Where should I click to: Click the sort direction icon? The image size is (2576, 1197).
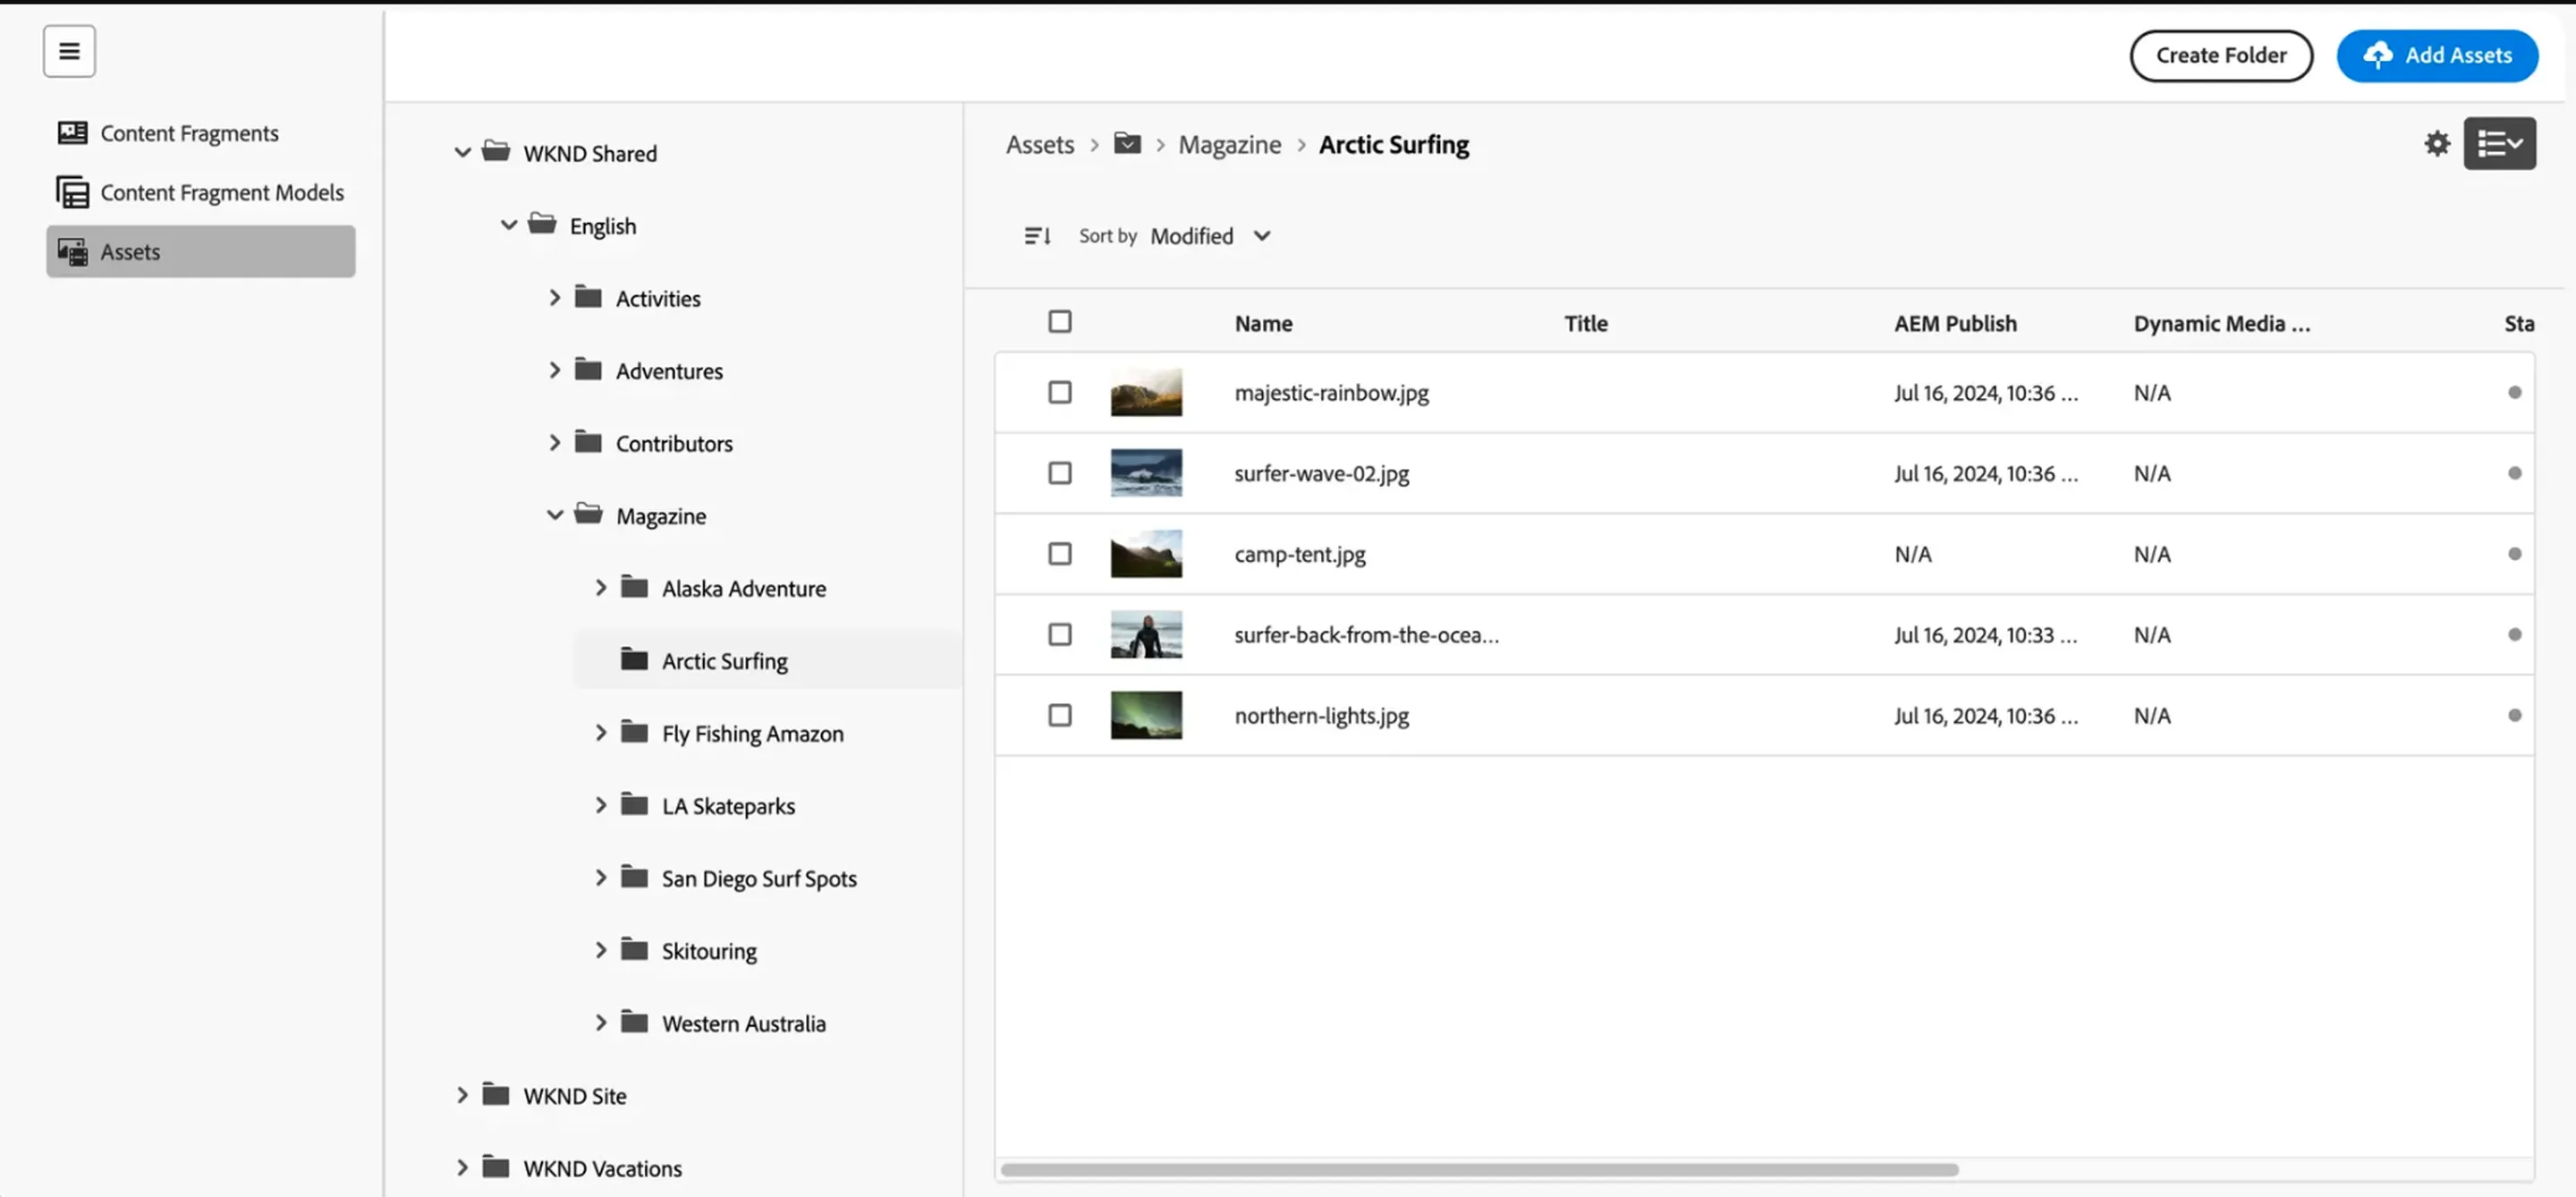click(1037, 236)
